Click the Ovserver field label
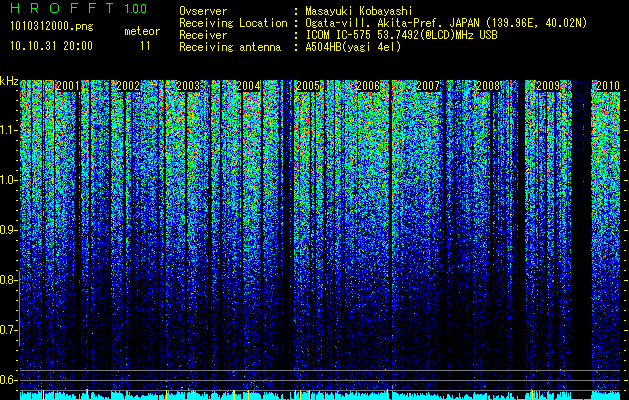The width and height of the screenshot is (629, 400). click(203, 11)
